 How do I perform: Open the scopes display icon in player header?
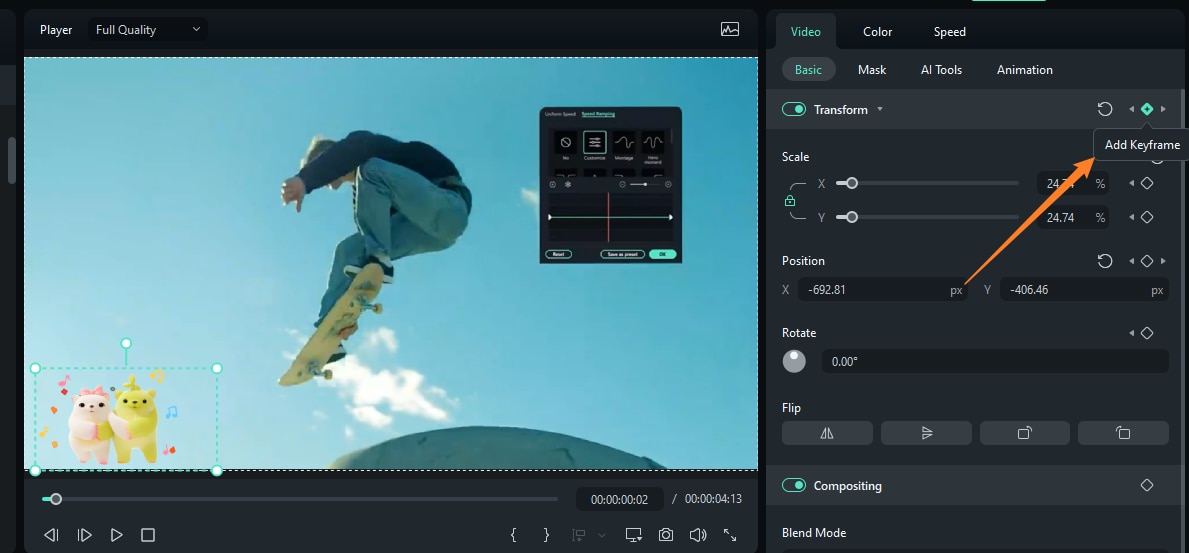pyautogui.click(x=729, y=30)
